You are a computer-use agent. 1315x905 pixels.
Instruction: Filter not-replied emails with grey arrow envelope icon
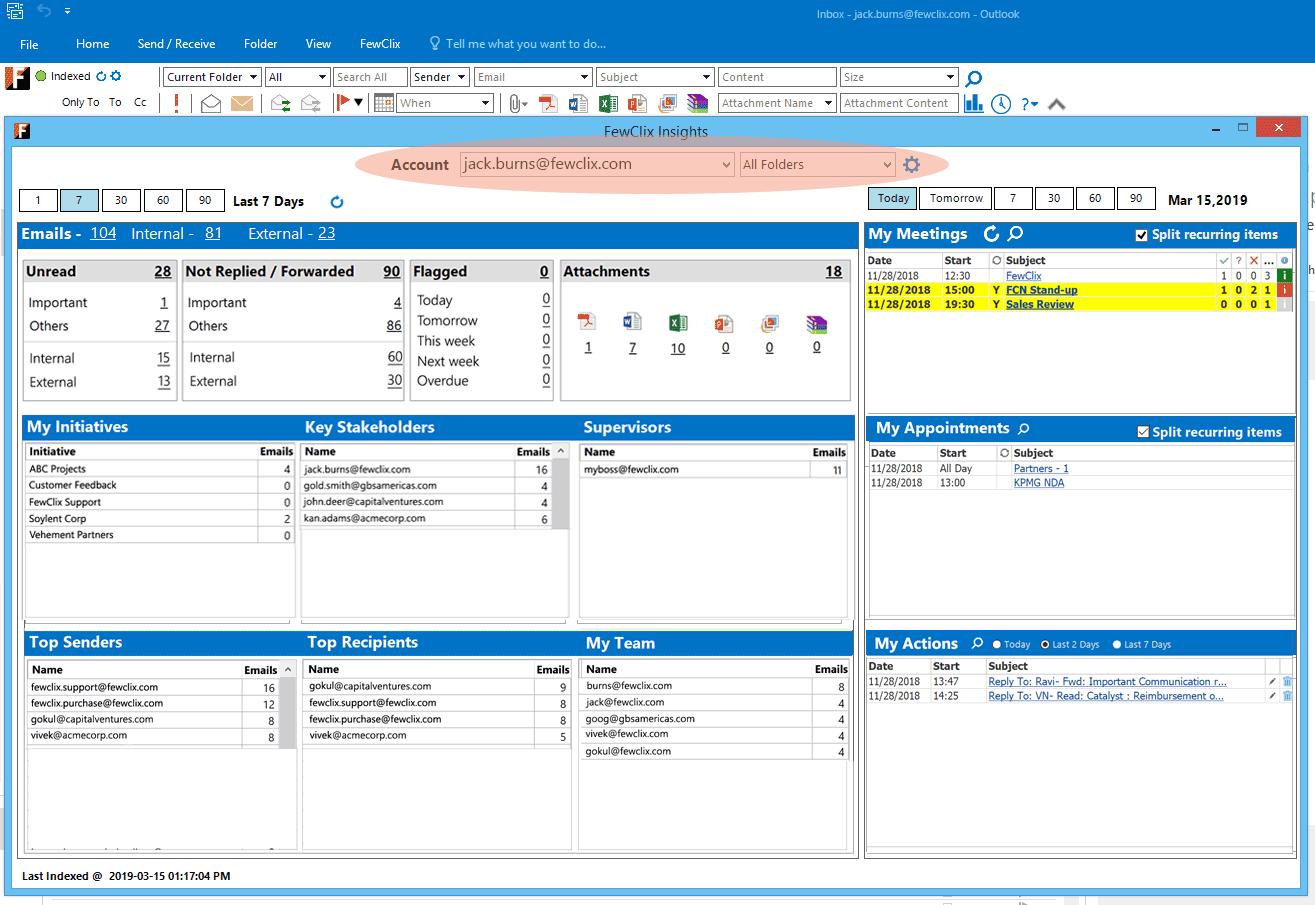point(311,103)
